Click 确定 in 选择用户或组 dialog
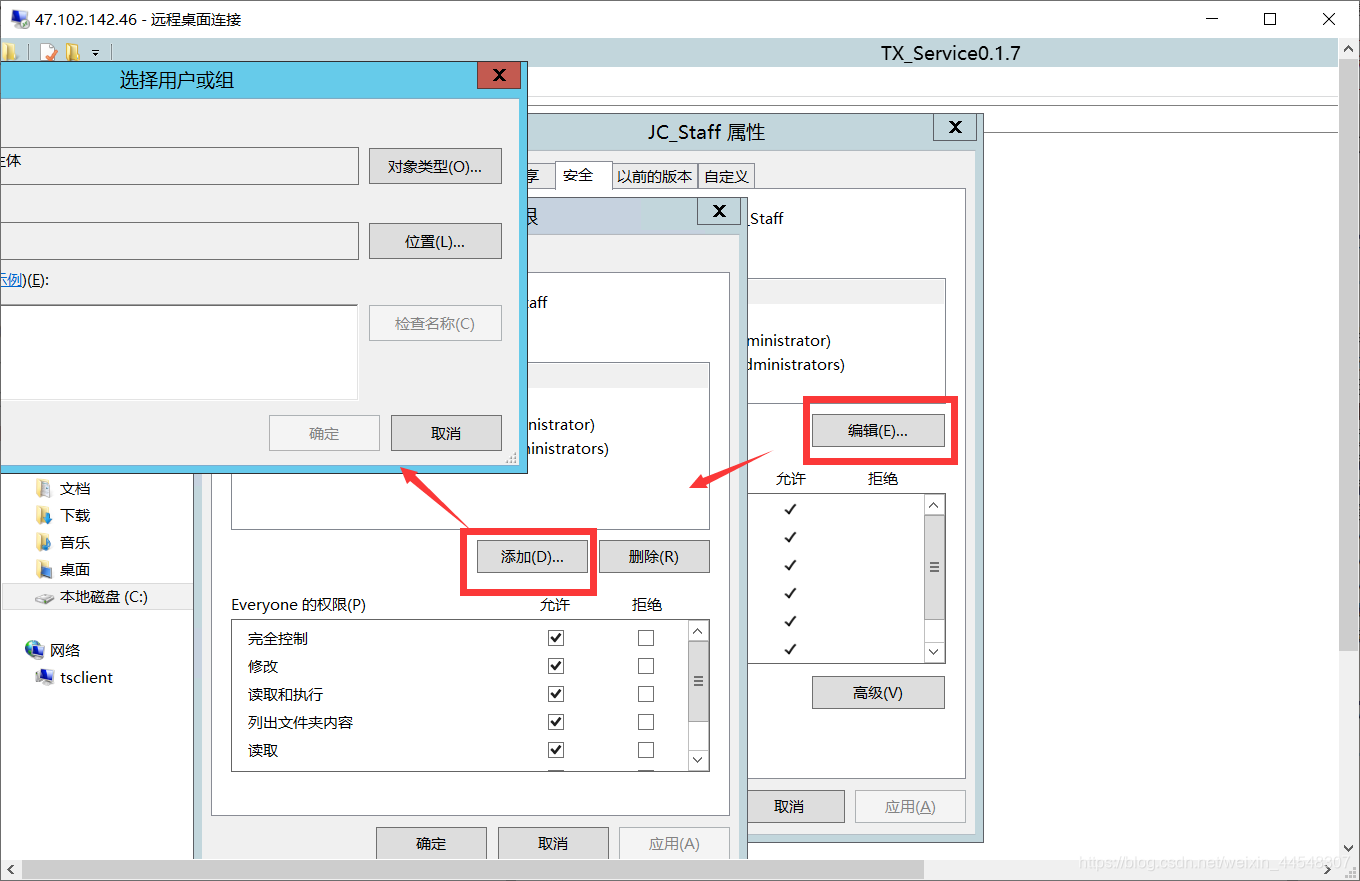This screenshot has width=1360, height=881. tap(324, 433)
